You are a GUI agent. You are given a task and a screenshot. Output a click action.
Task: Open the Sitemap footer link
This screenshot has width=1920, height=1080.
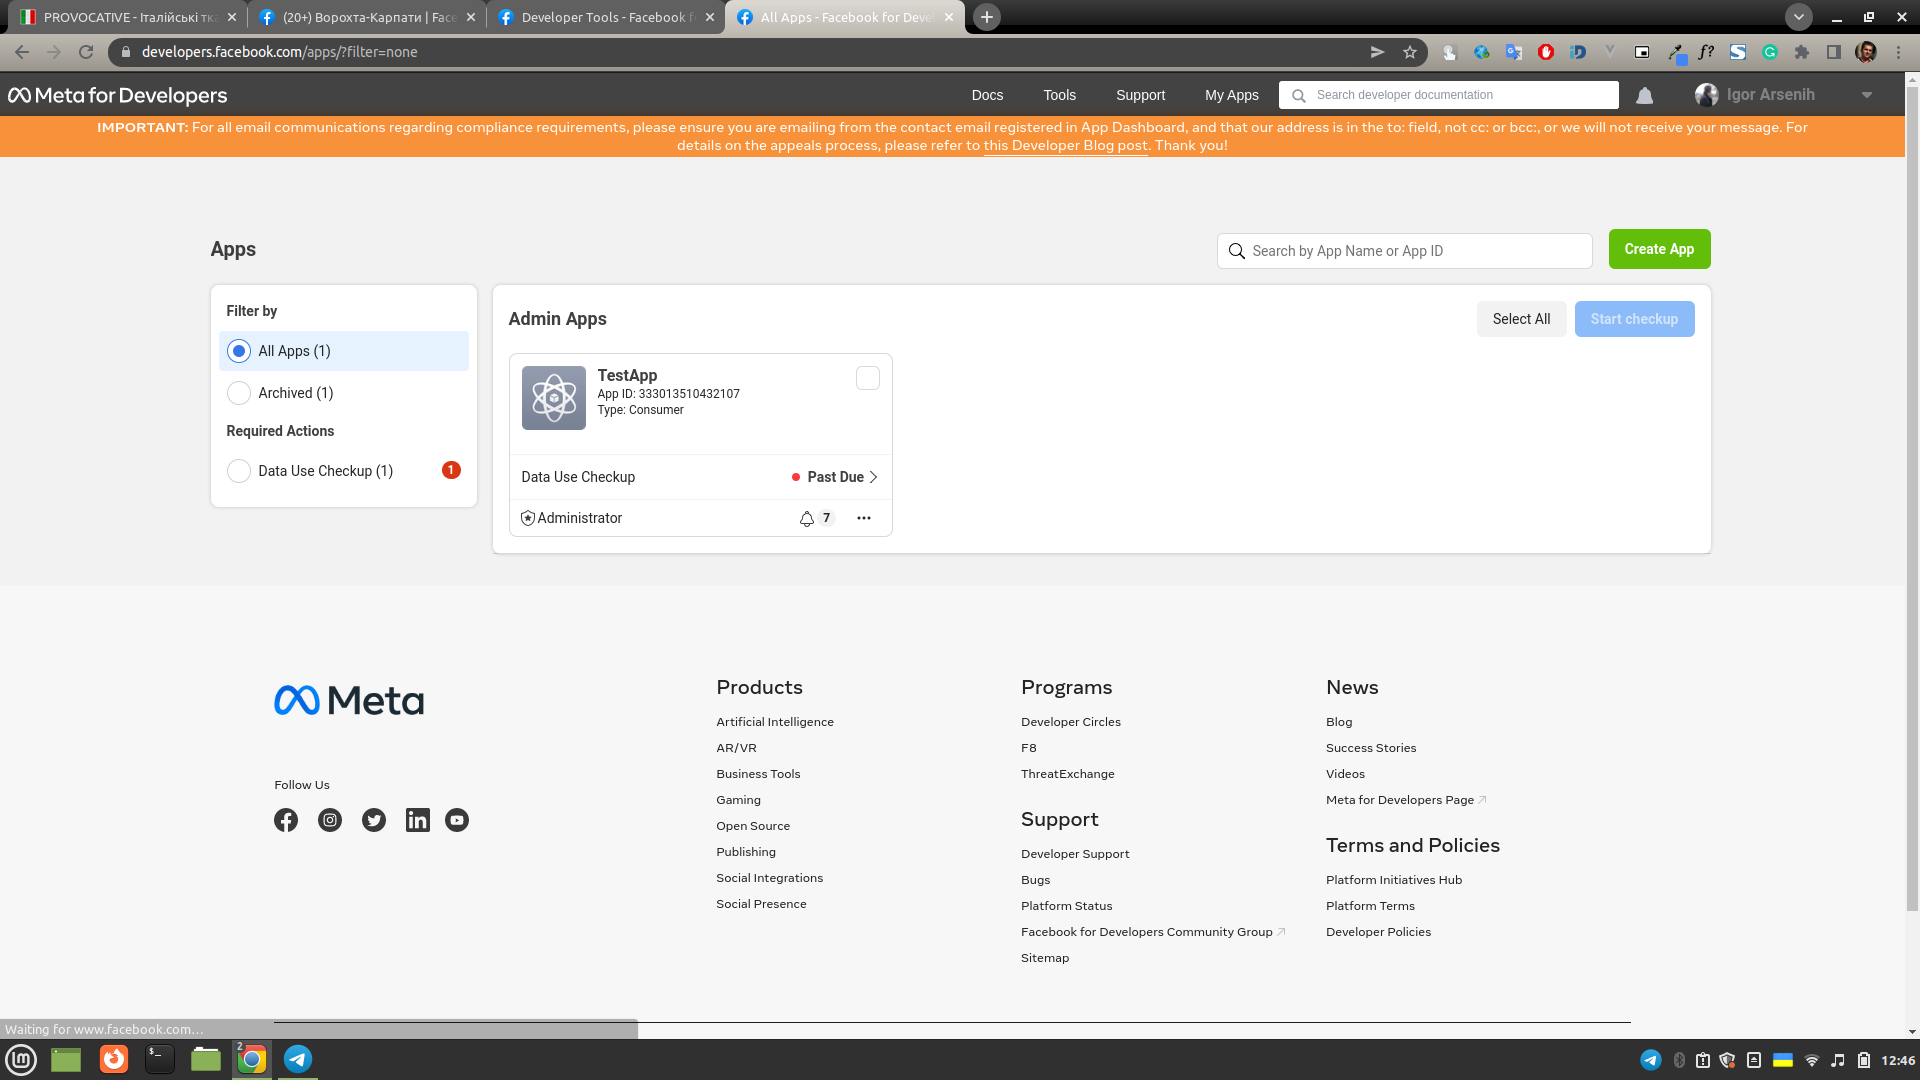tap(1045, 958)
